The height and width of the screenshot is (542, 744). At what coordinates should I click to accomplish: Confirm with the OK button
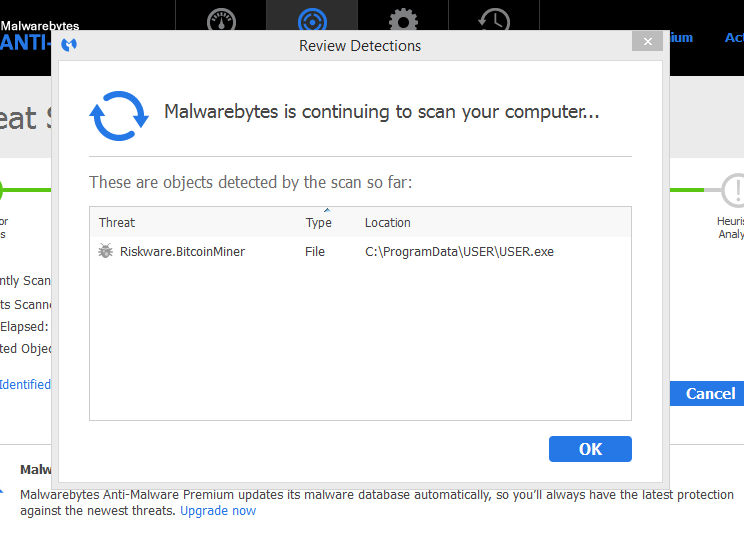[x=590, y=449]
